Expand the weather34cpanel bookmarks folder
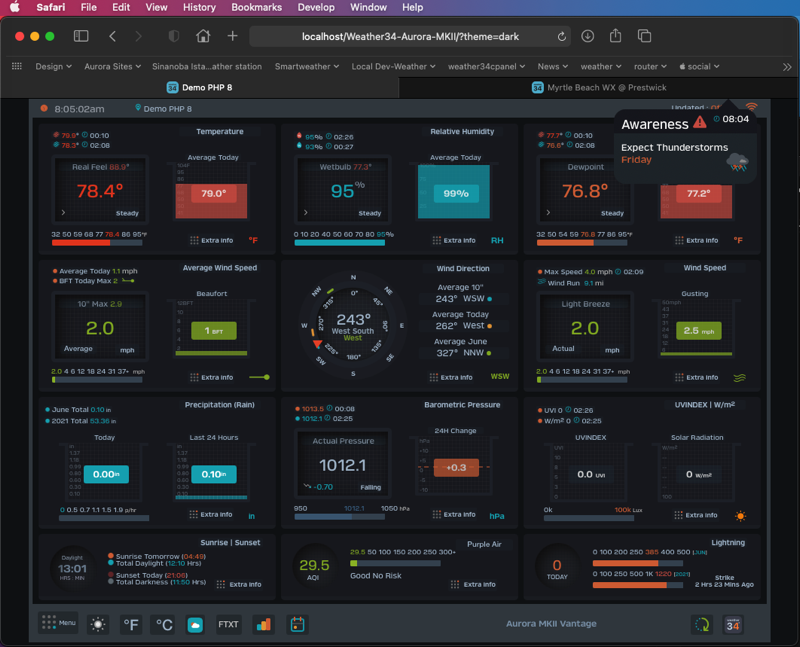 click(486, 66)
